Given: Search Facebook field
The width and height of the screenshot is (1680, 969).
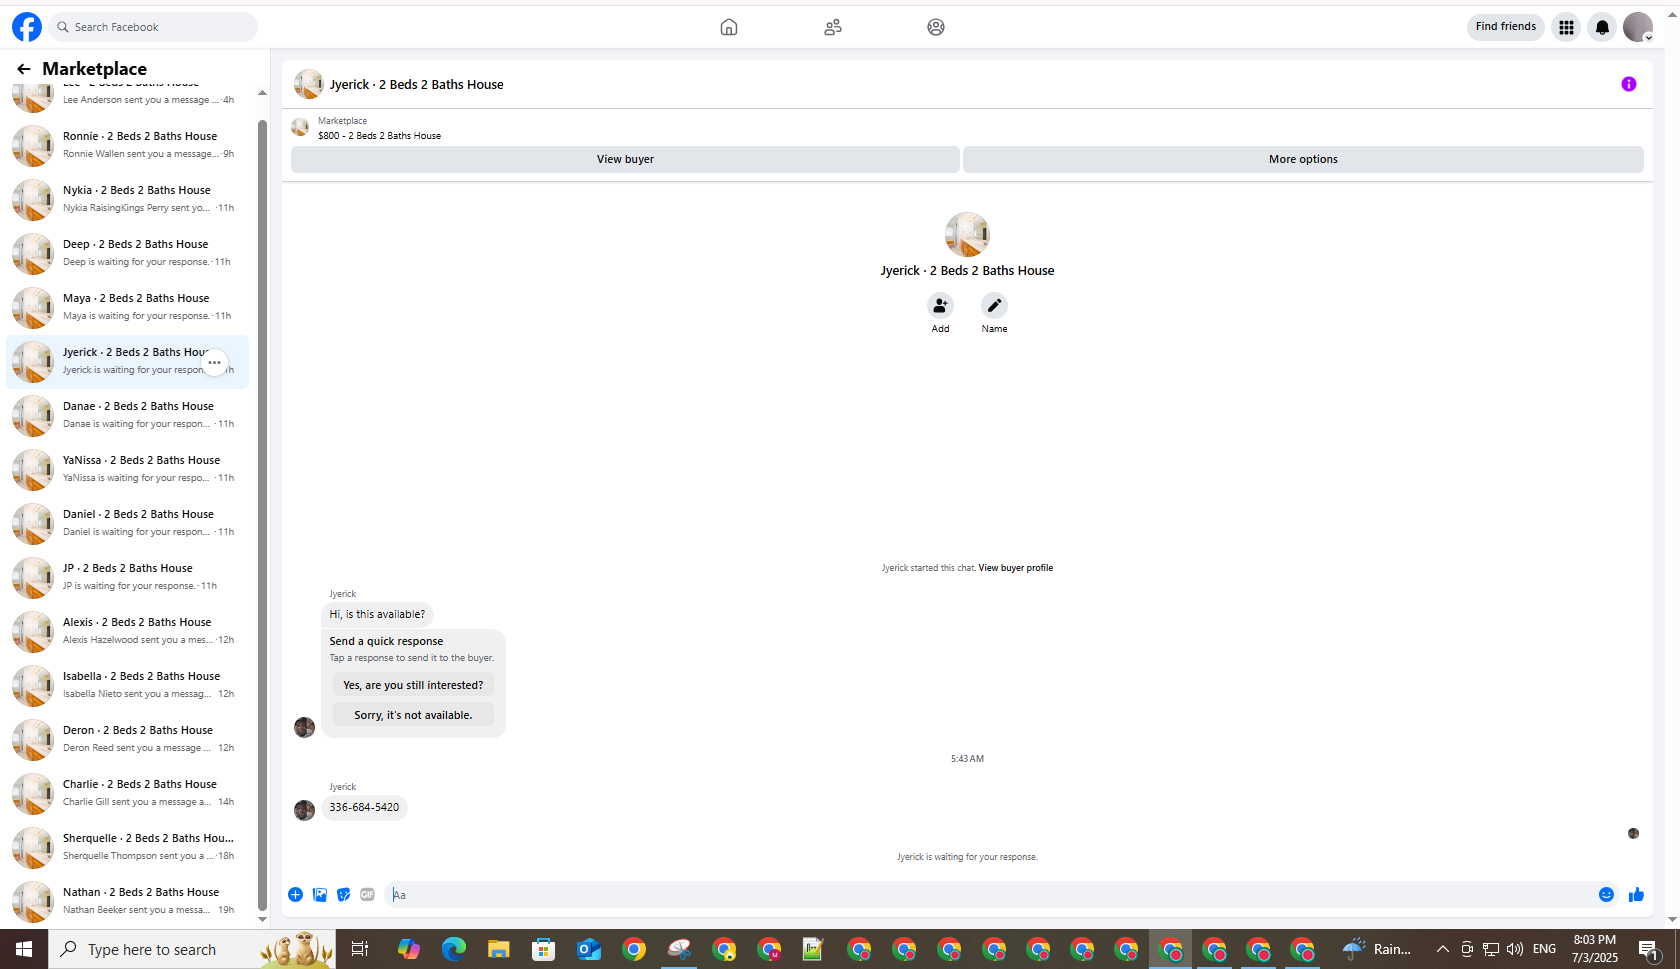Looking at the screenshot, I should (x=153, y=27).
